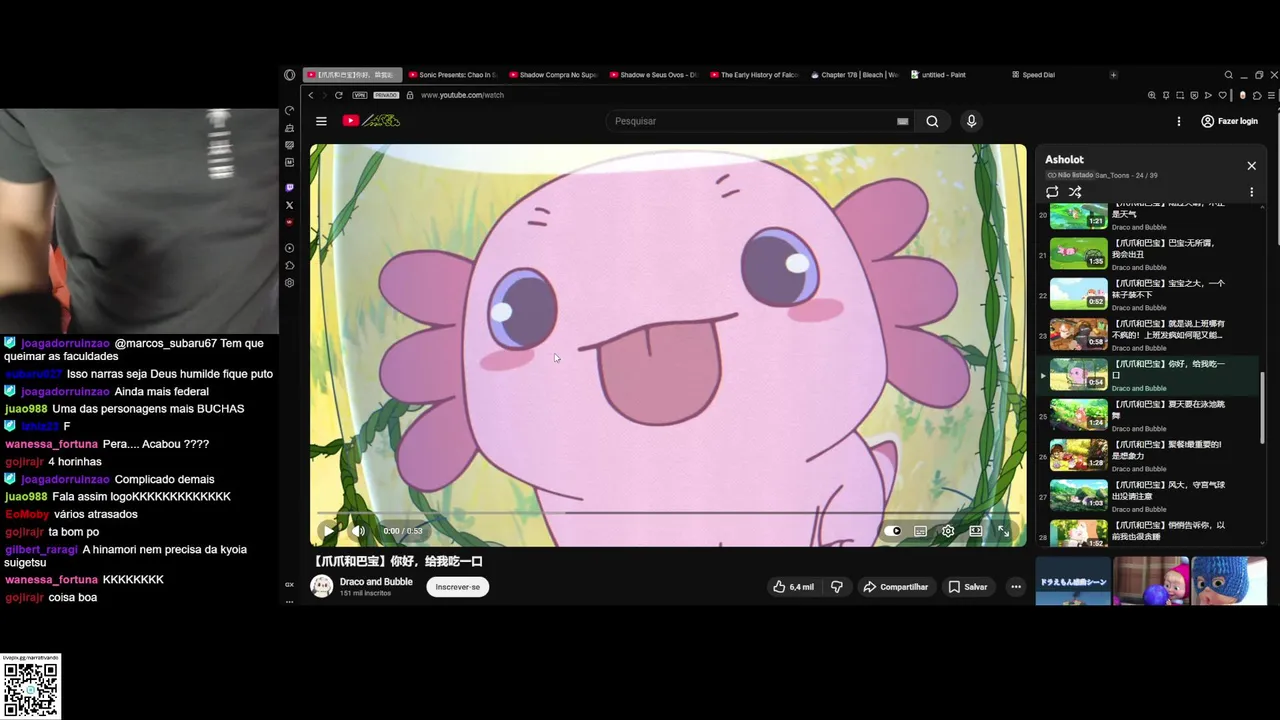This screenshot has height=720, width=1280.
Task: Open the player settings gear
Action: pos(948,531)
